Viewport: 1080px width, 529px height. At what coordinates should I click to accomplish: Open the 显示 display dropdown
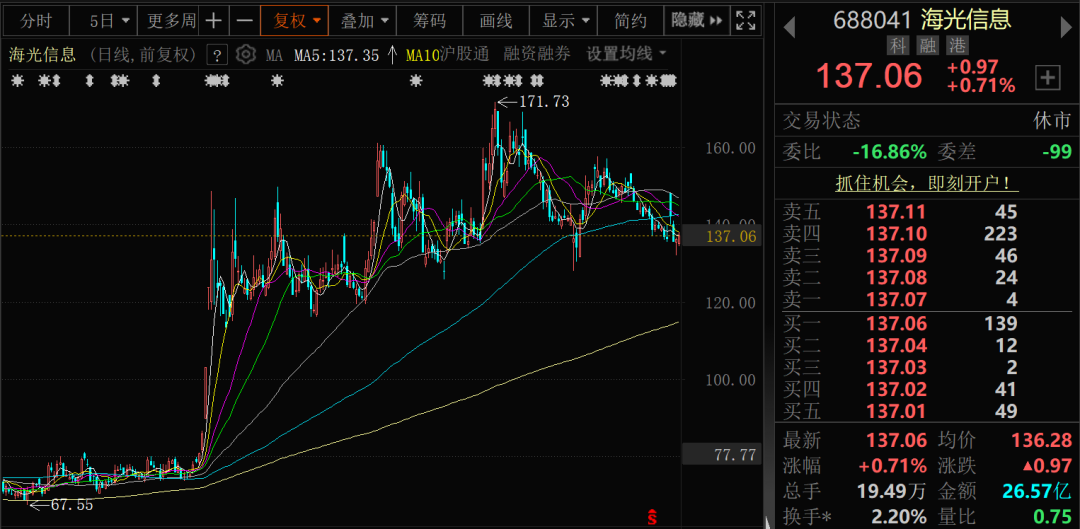tap(565, 20)
